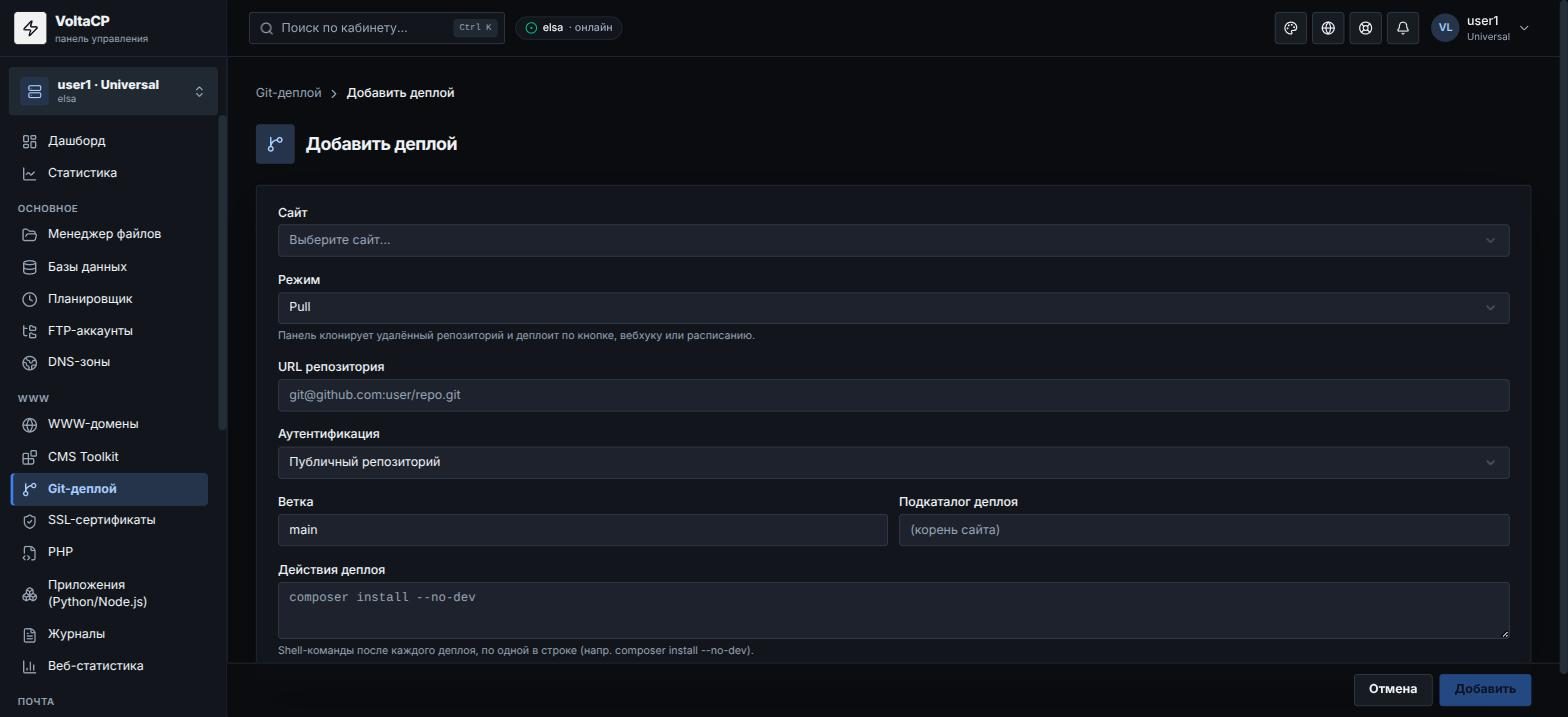Click the Менеджер файлов folder icon
This screenshot has height=717, width=1568.
(x=30, y=234)
